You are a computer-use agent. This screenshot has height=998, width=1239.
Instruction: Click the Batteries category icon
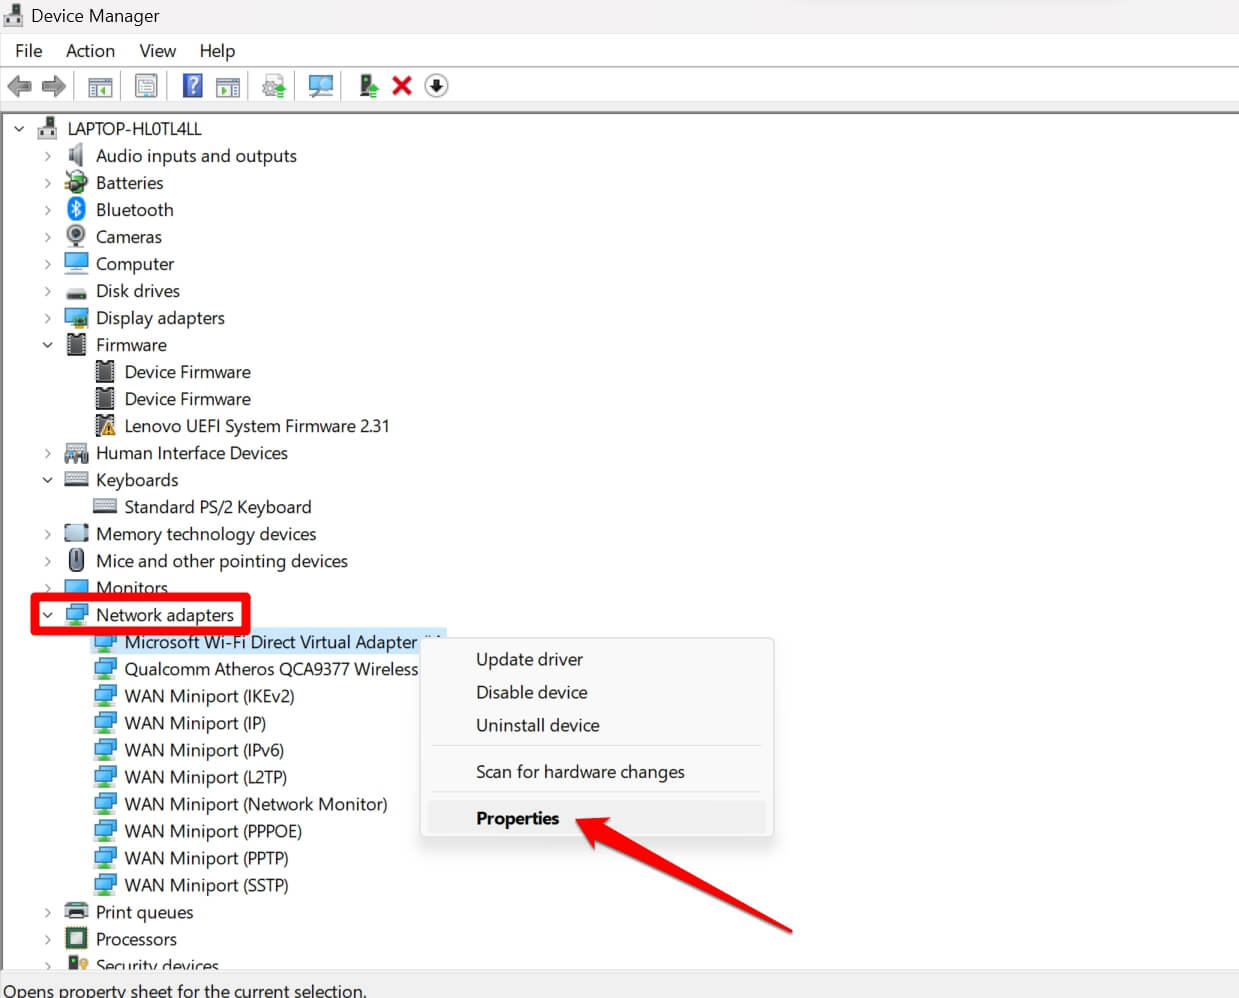[76, 182]
